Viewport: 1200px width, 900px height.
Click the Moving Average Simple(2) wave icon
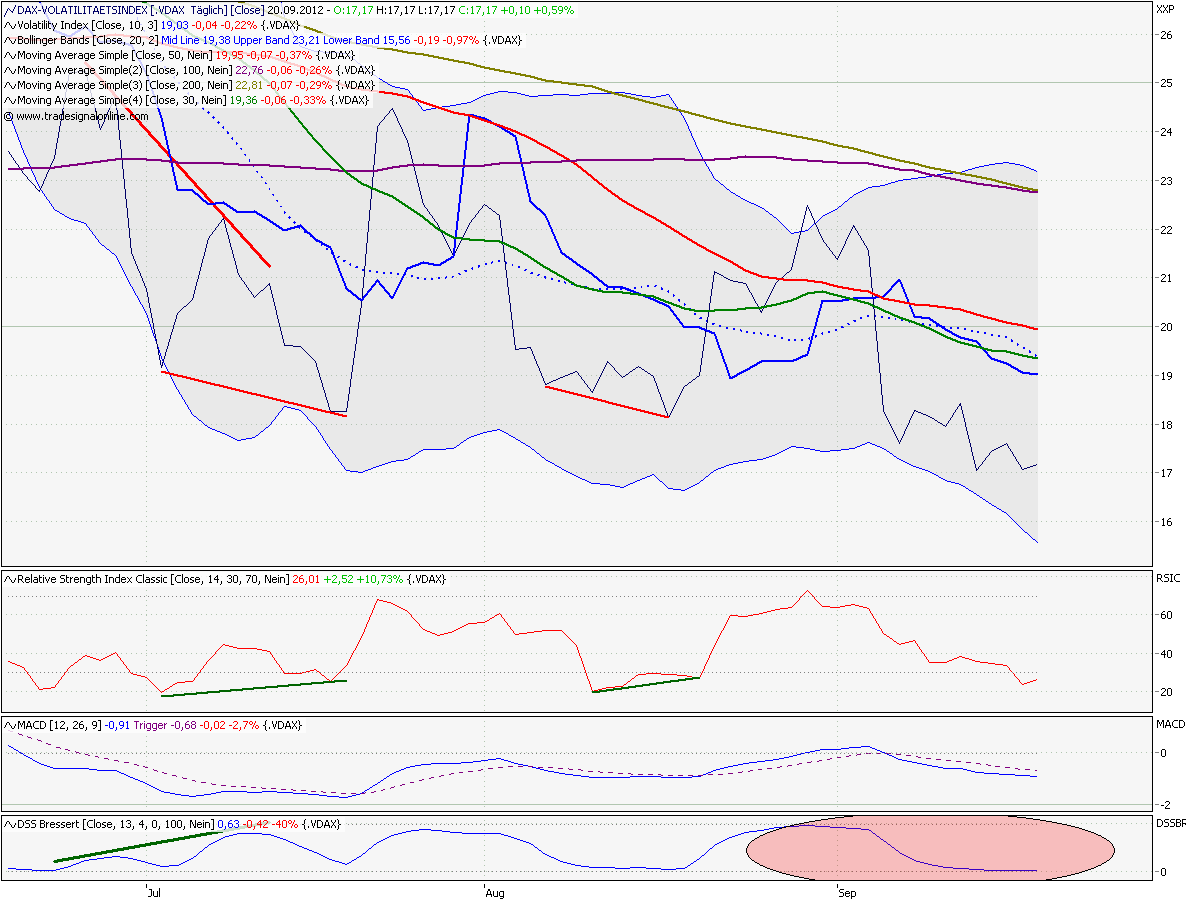click(x=8, y=70)
